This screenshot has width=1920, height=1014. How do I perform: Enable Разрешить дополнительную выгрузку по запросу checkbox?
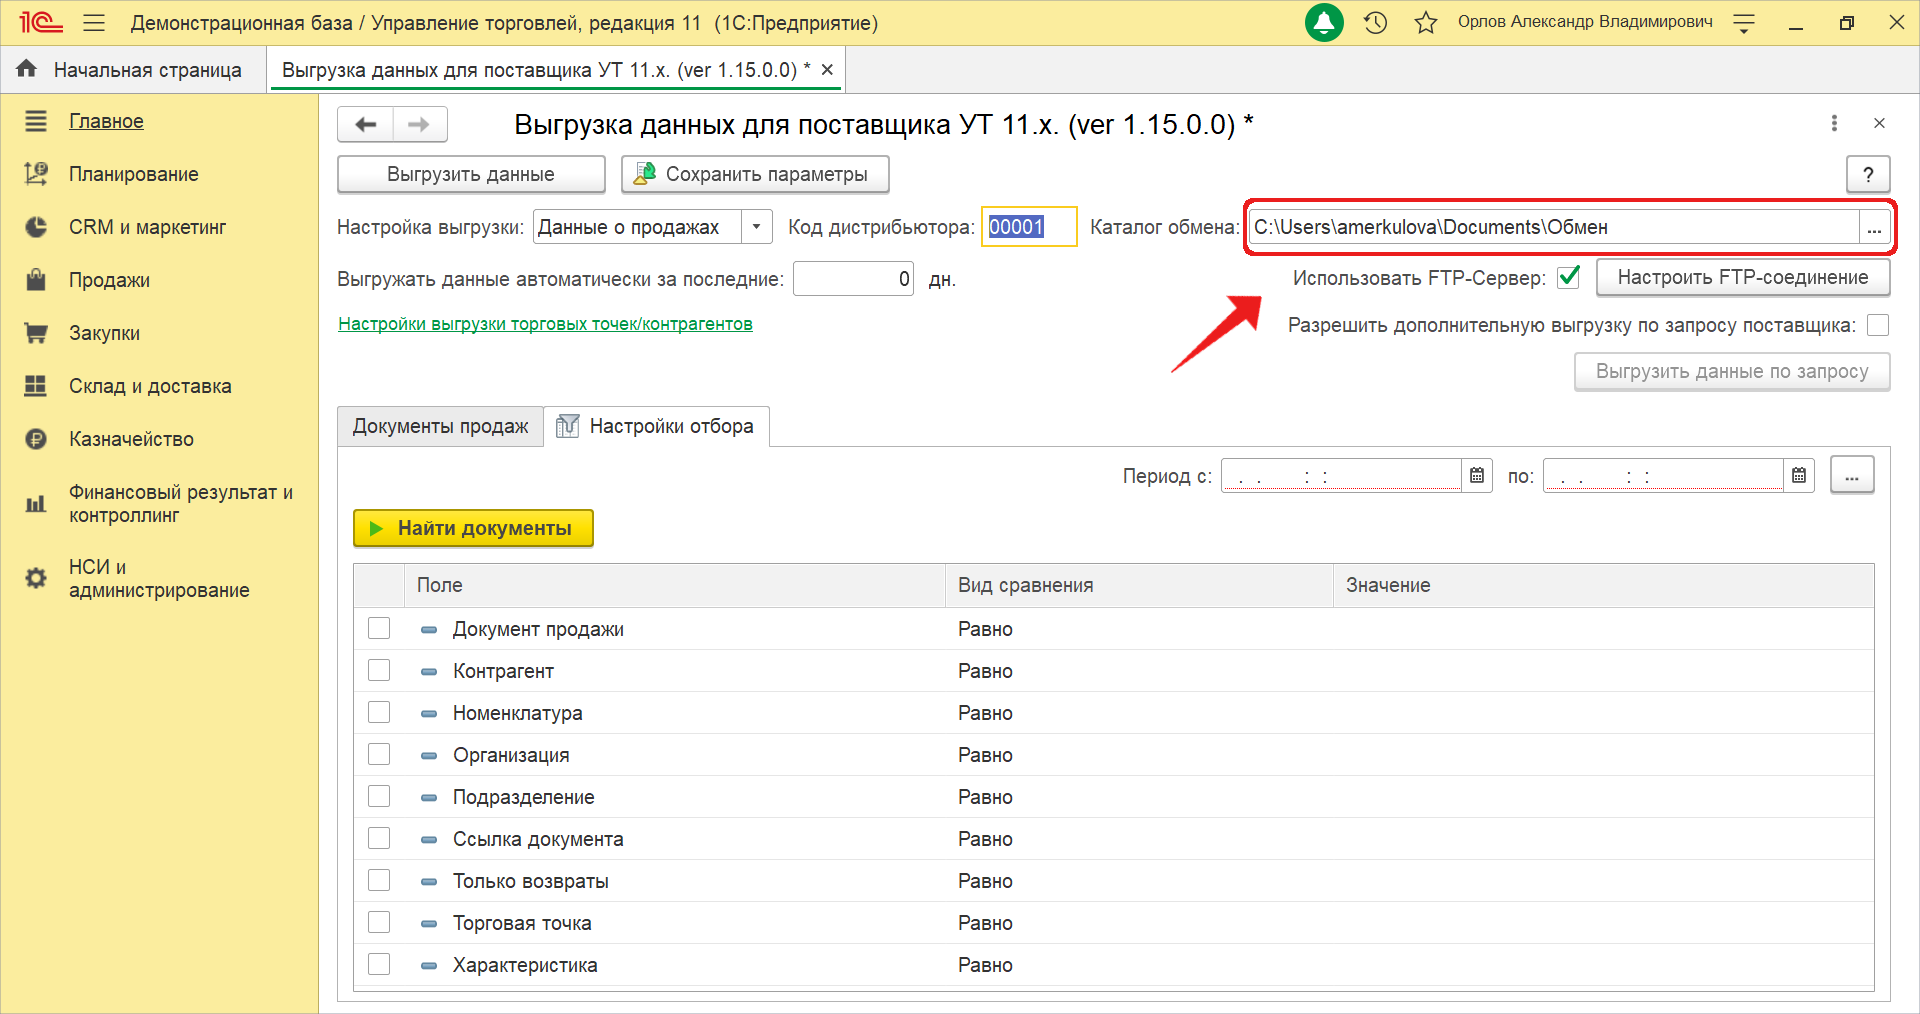[1878, 325]
